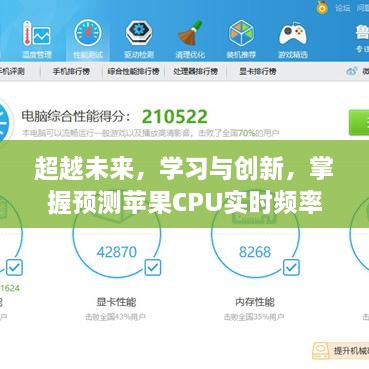This screenshot has width=369, height=369.
Task: Open the 驱动检测 driver detection icon
Action: [x=139, y=33]
